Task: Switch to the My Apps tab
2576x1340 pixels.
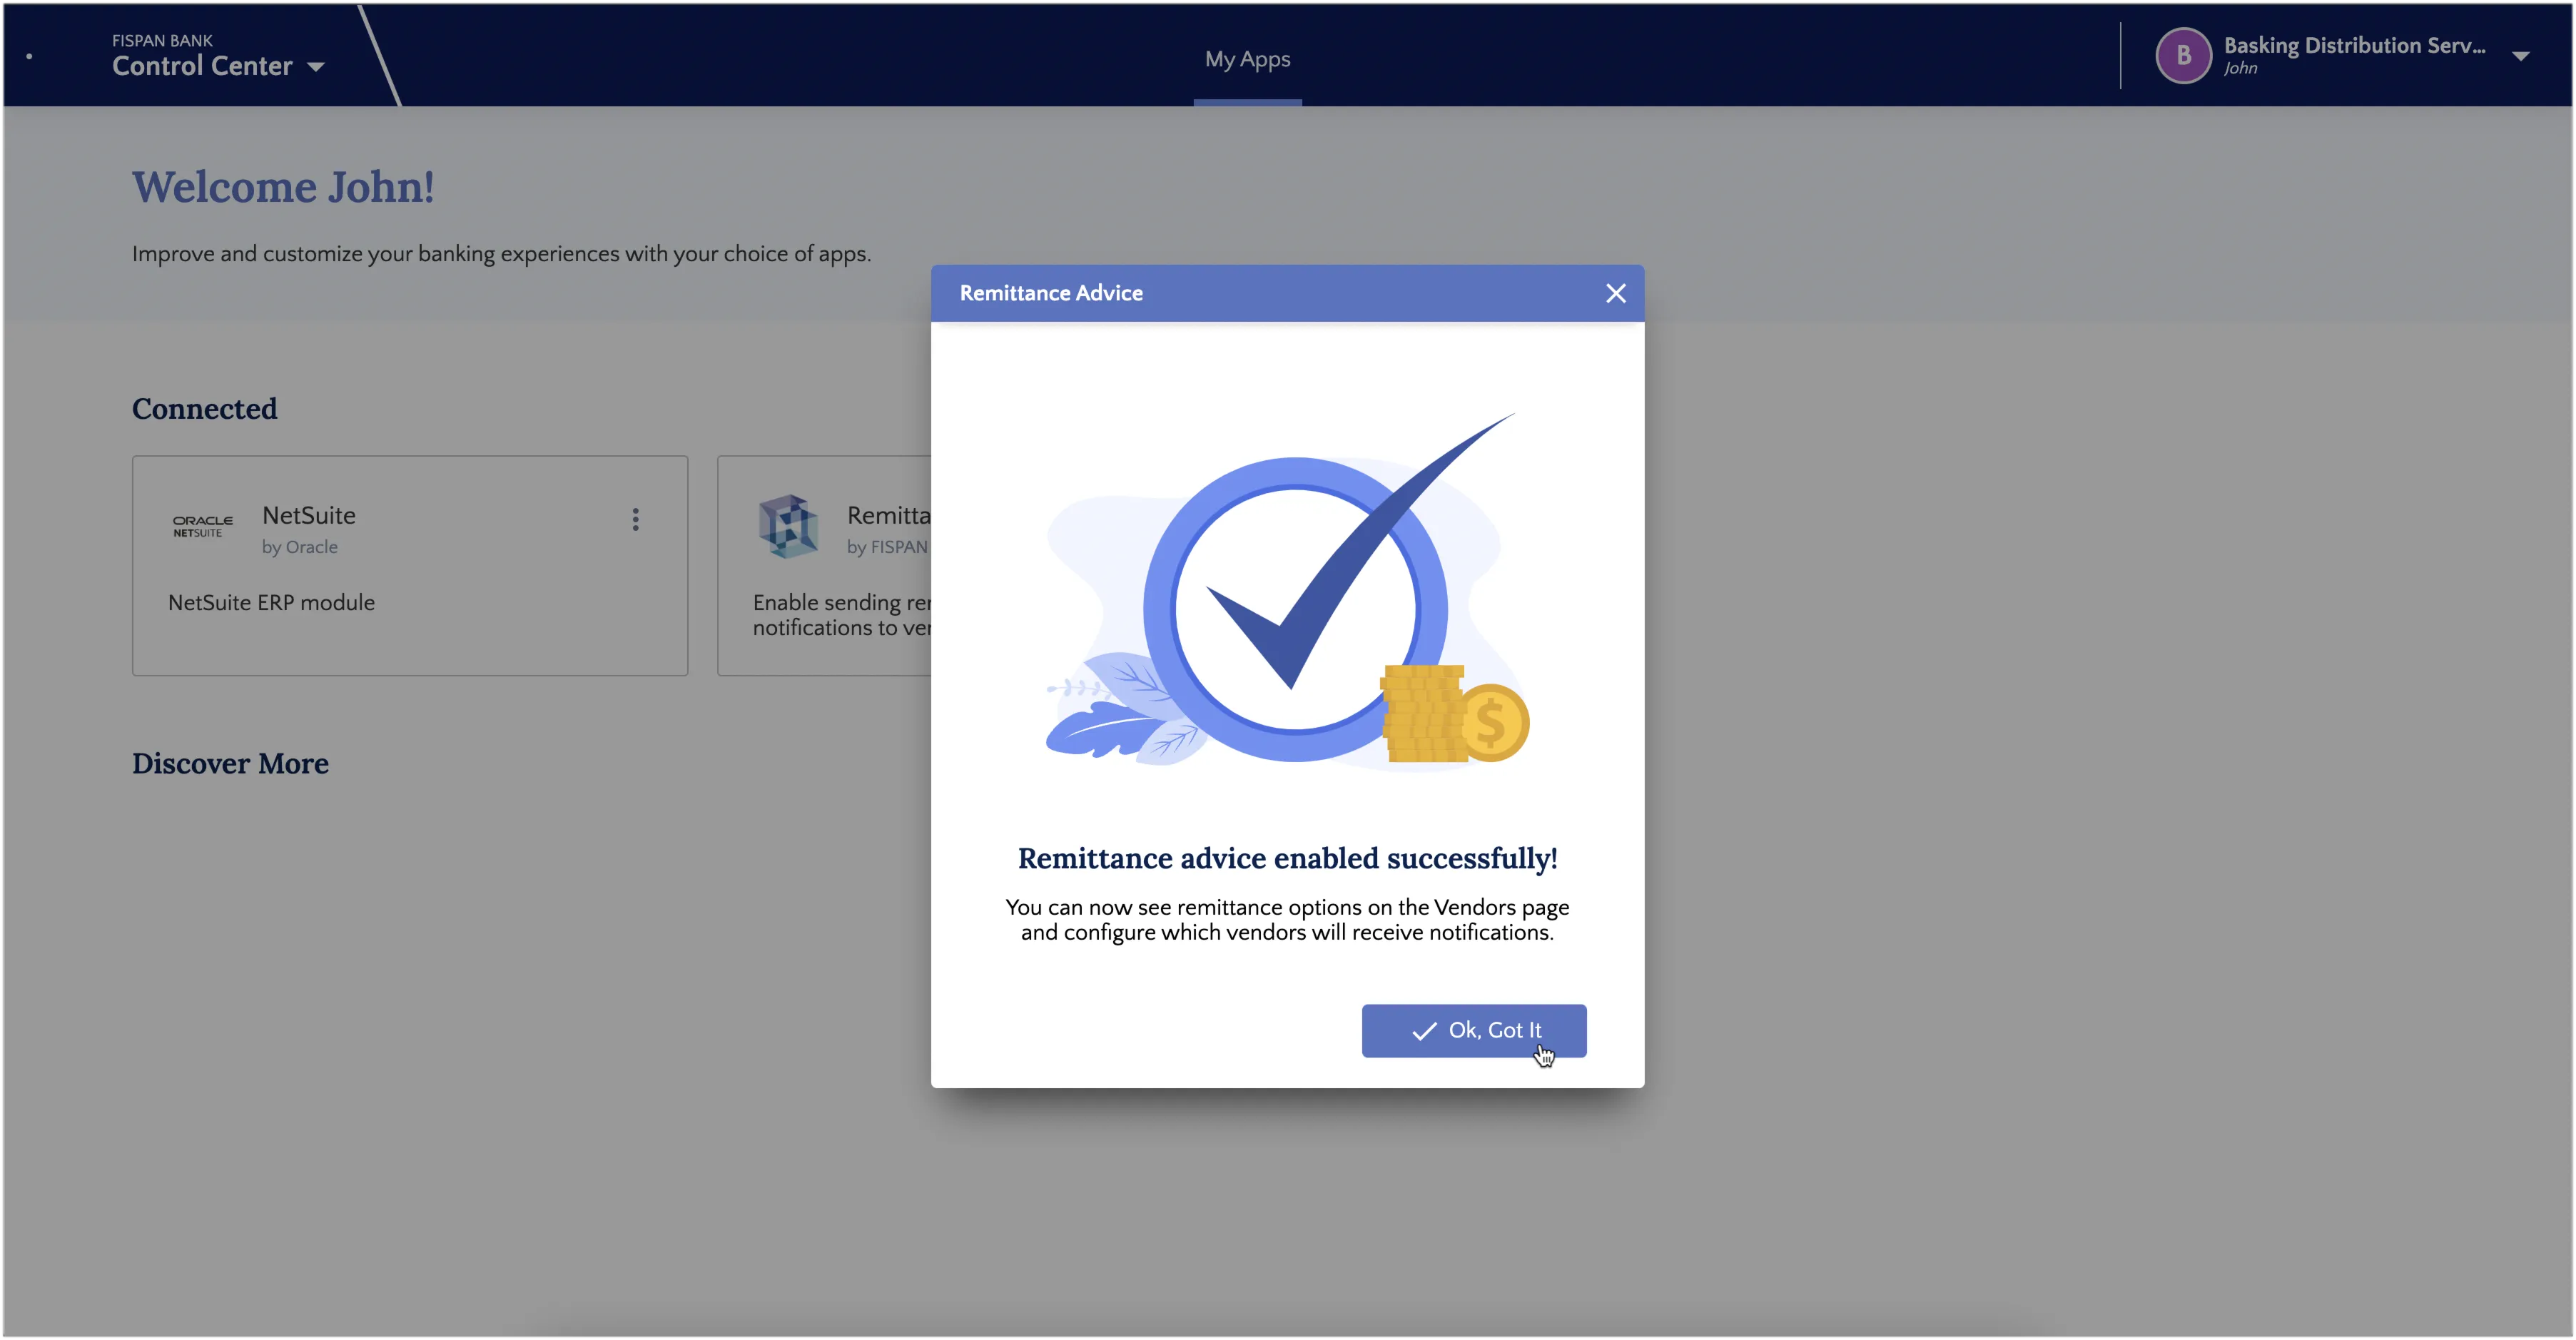Action: [1247, 59]
